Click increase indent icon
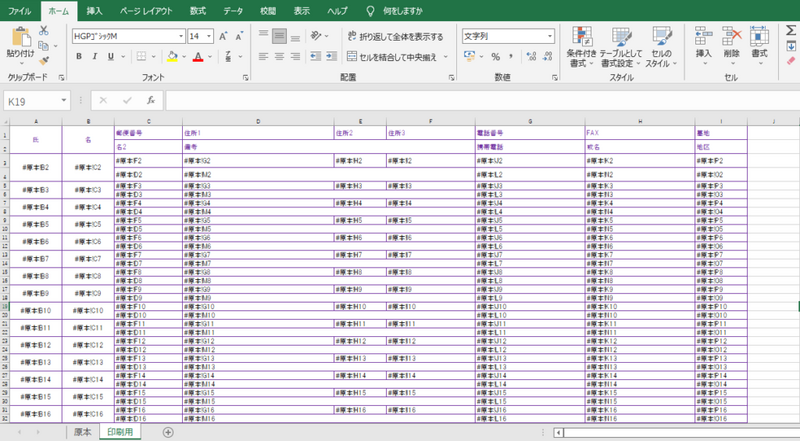 point(332,57)
